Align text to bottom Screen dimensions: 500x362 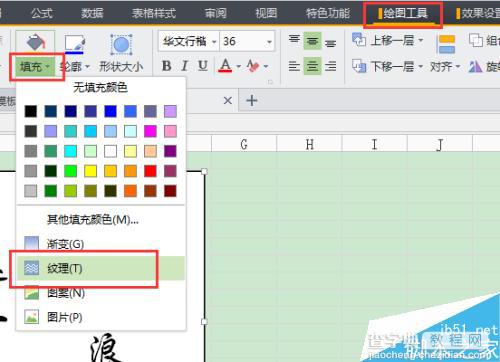(331, 43)
